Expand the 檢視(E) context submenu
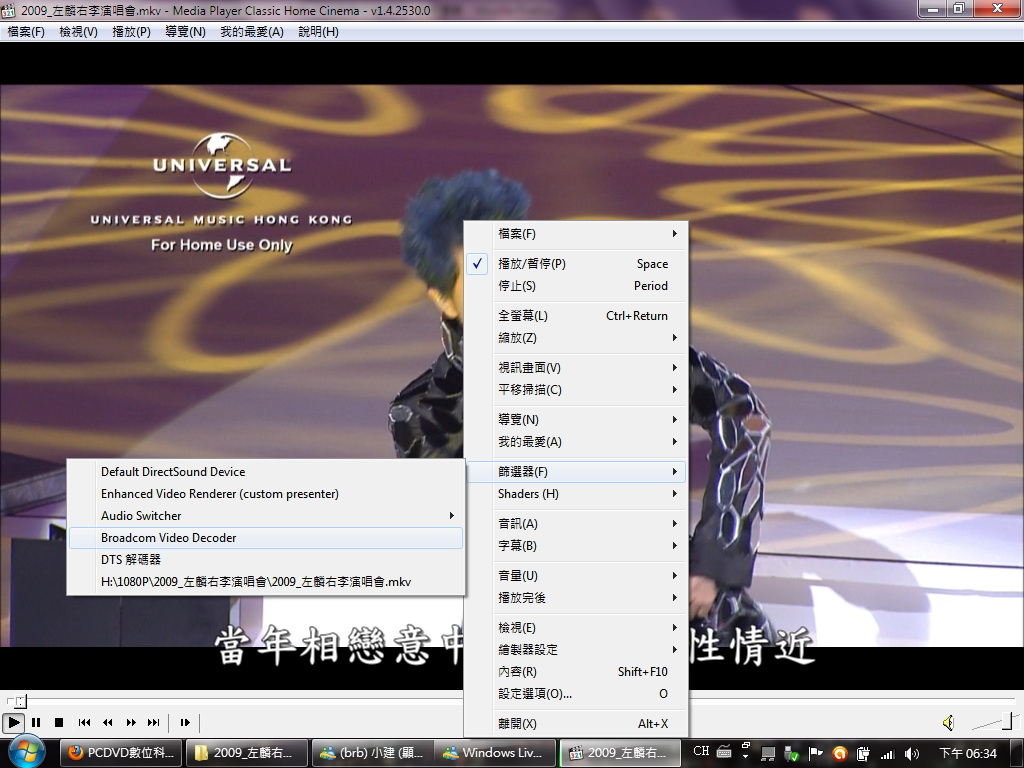1024x768 pixels. (576, 628)
